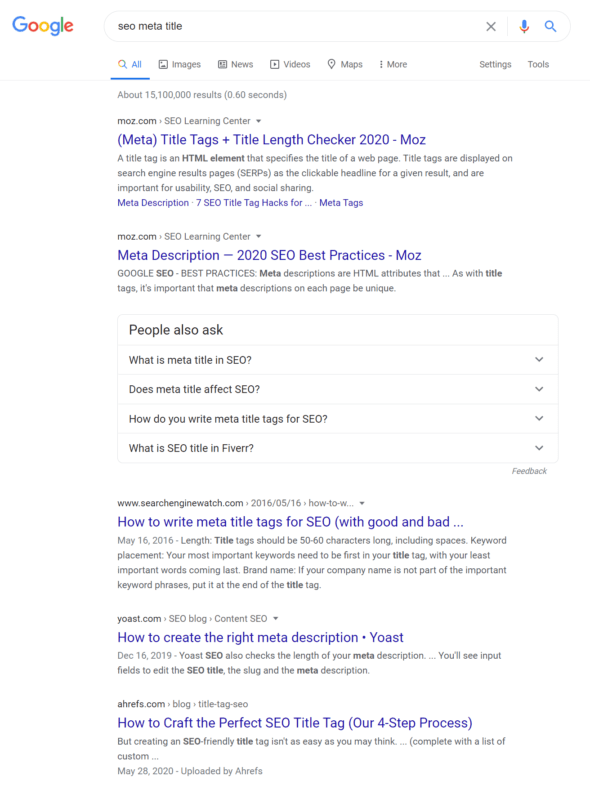Open the More options menu

393,64
